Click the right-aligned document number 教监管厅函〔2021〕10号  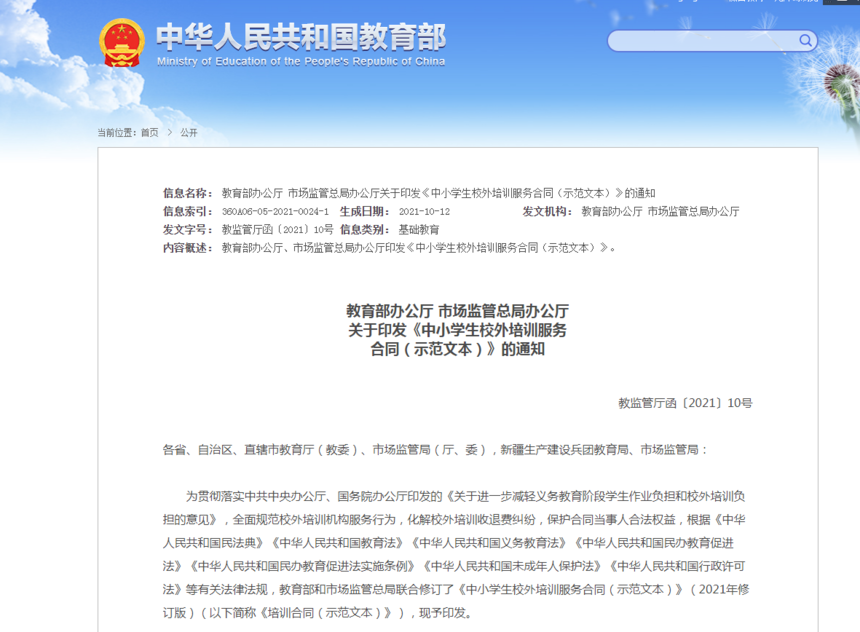[685, 403]
